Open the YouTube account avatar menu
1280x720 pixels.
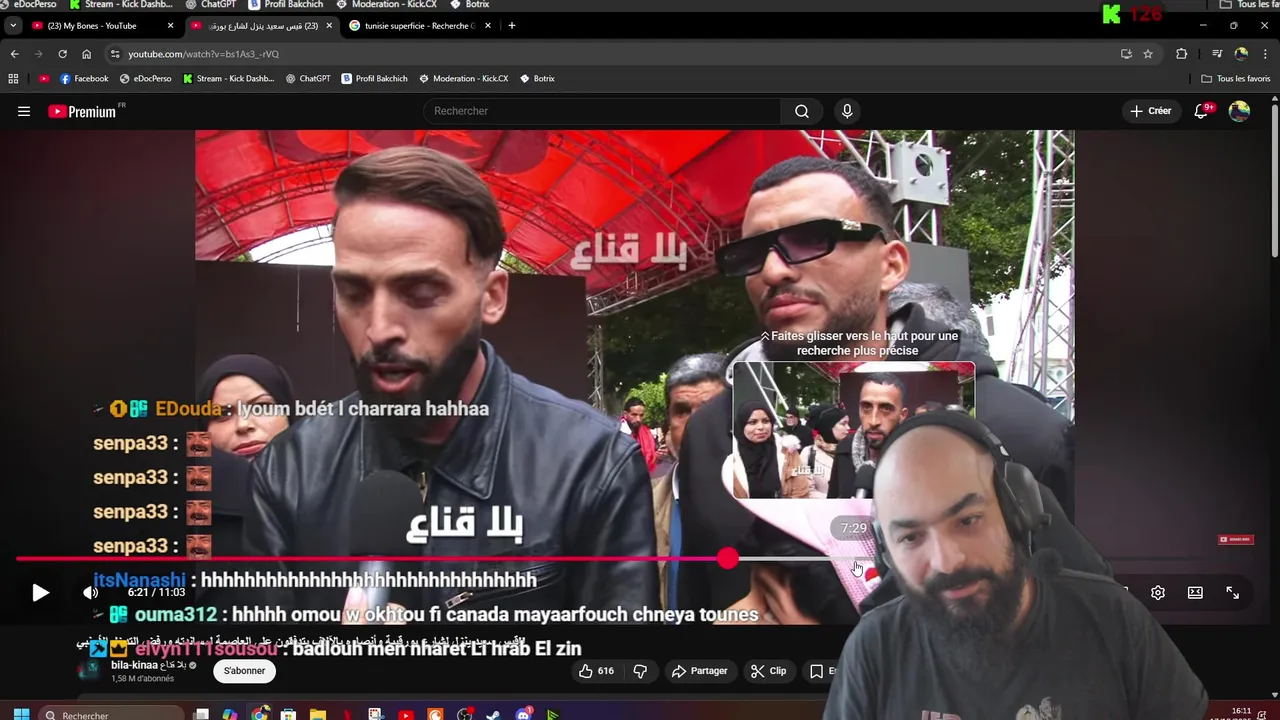[1239, 111]
